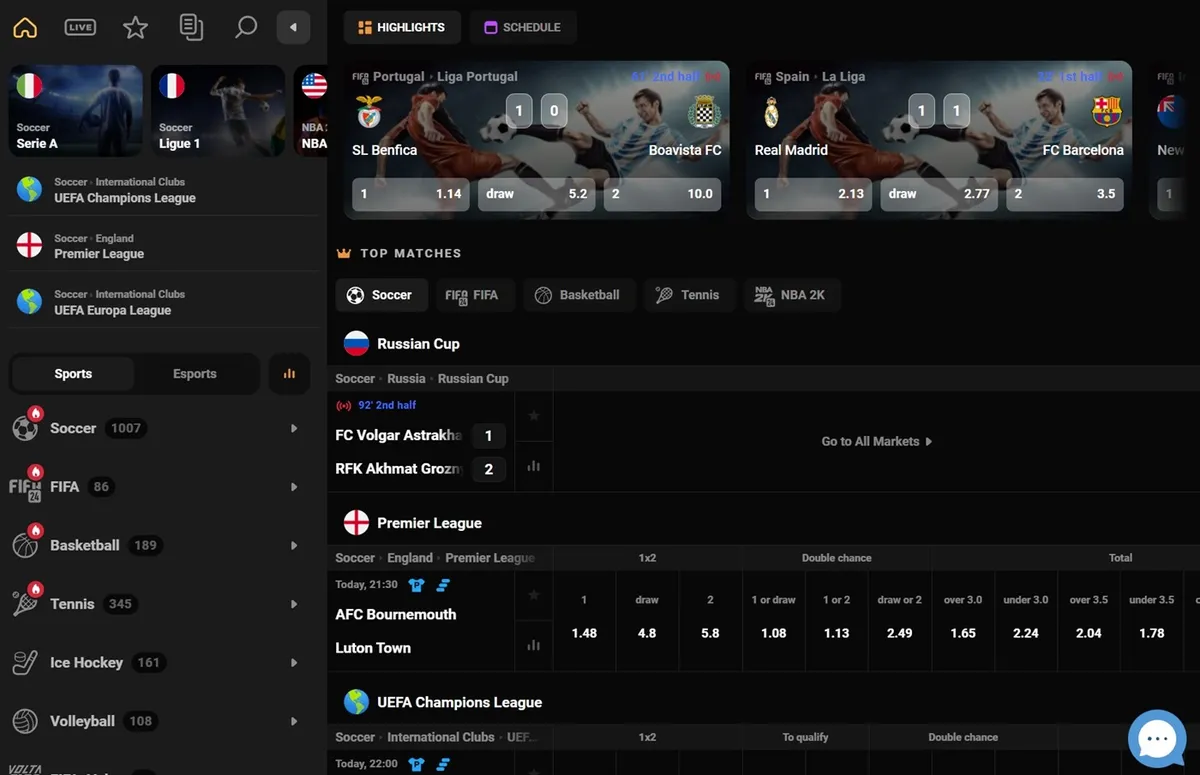Select the Soccer icon in the sidebar
The height and width of the screenshot is (775, 1200).
[x=25, y=427]
